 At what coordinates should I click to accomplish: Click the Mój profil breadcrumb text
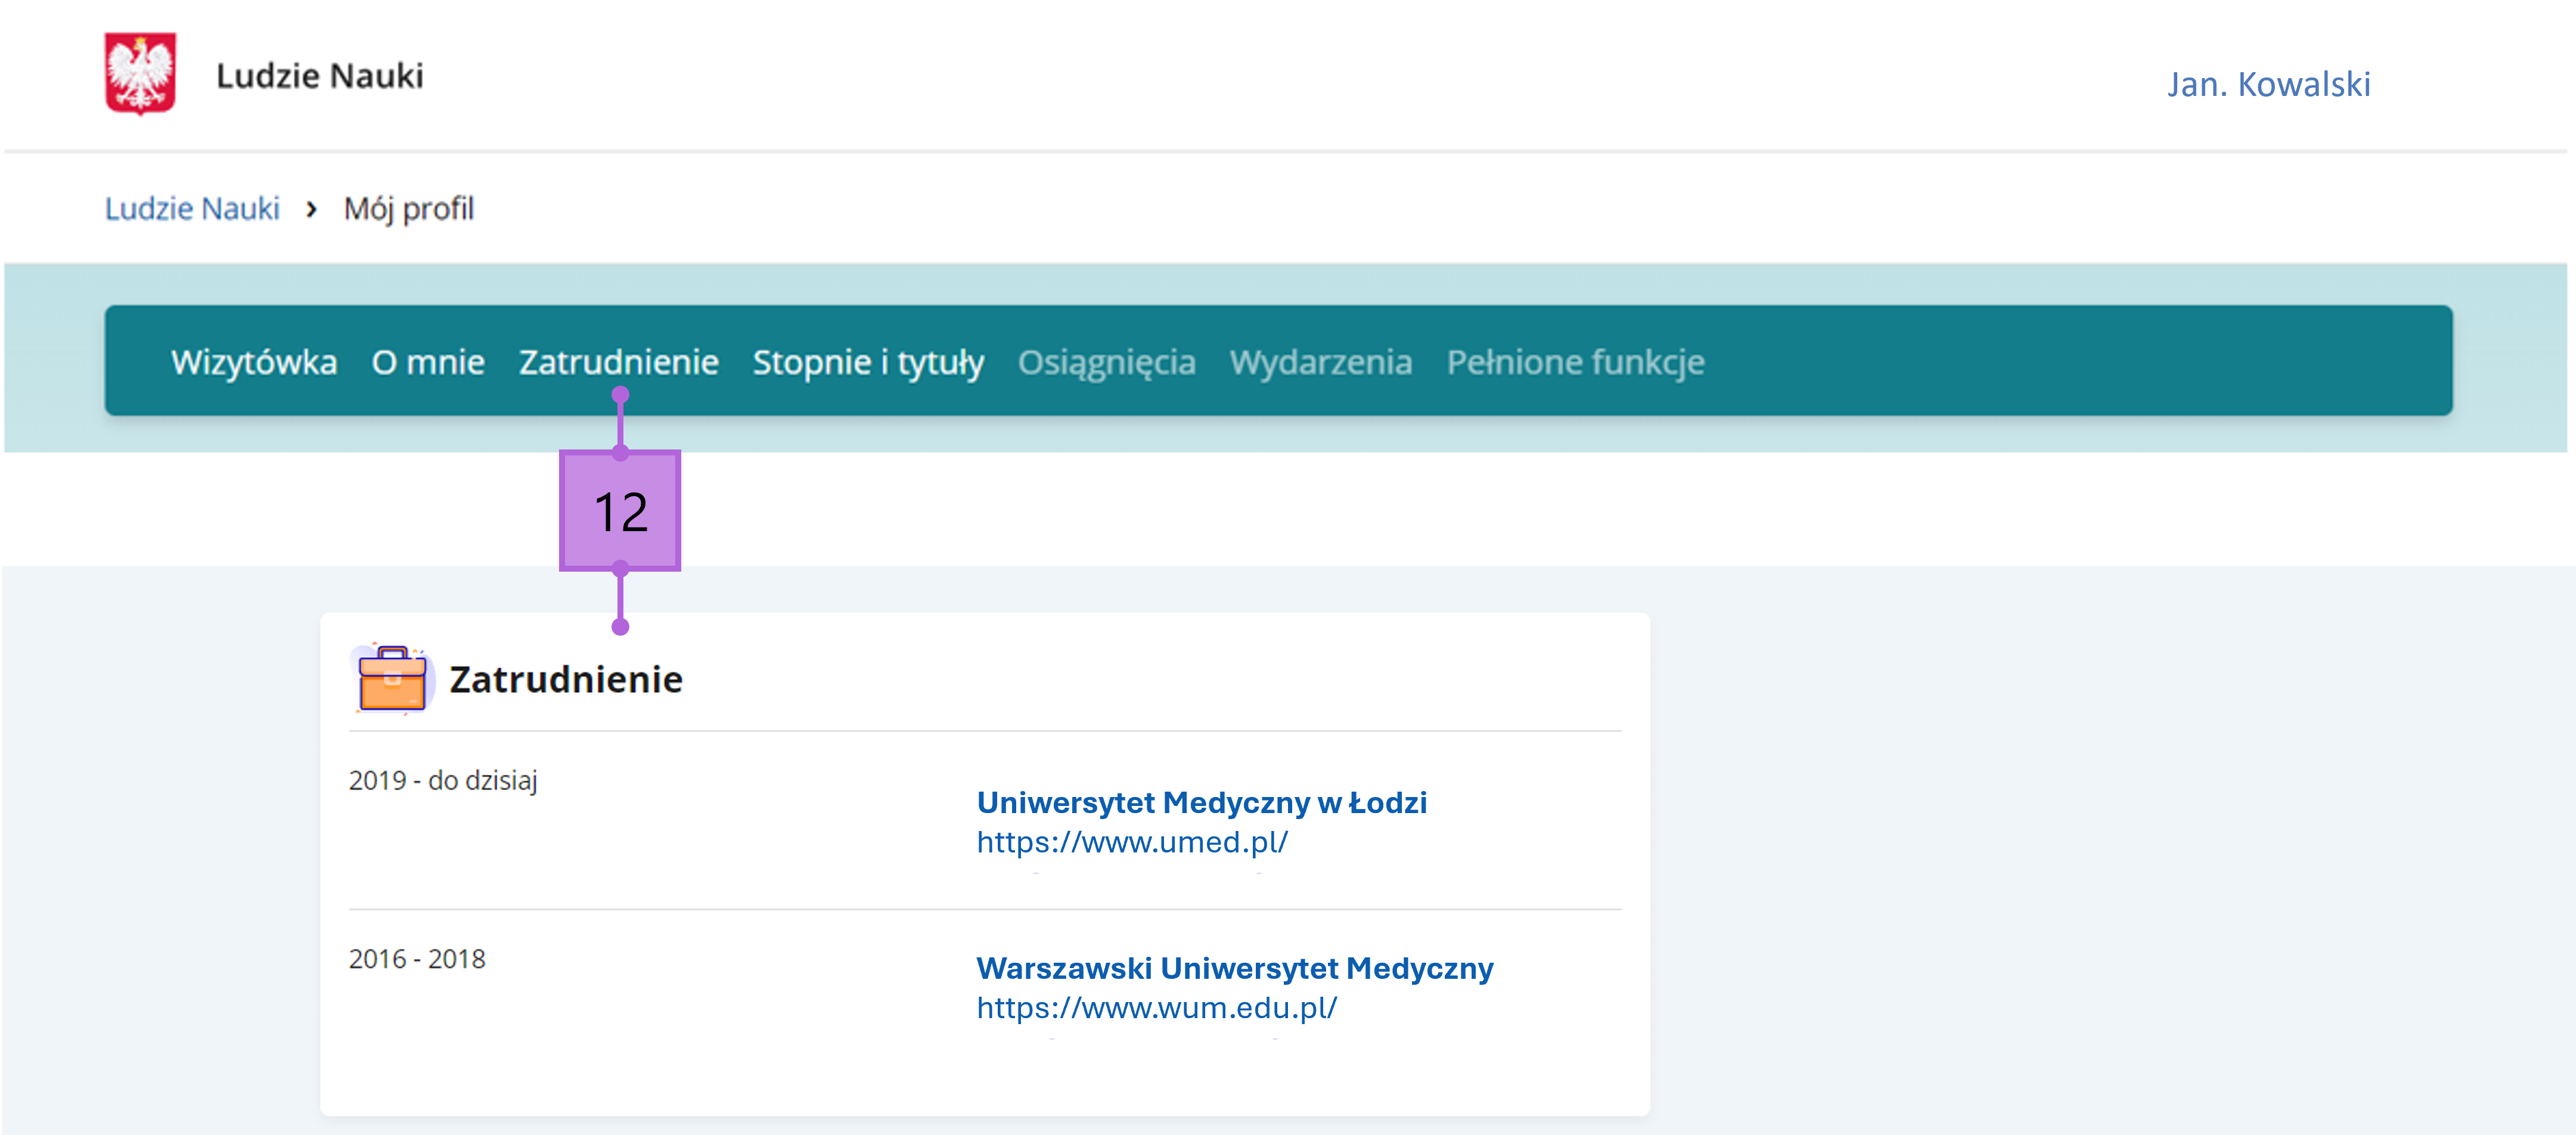(x=408, y=209)
